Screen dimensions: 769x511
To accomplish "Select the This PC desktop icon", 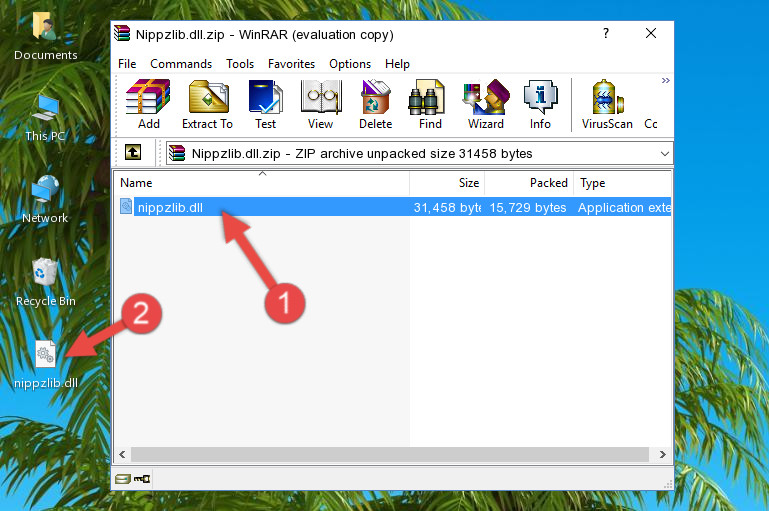I will pyautogui.click(x=45, y=118).
